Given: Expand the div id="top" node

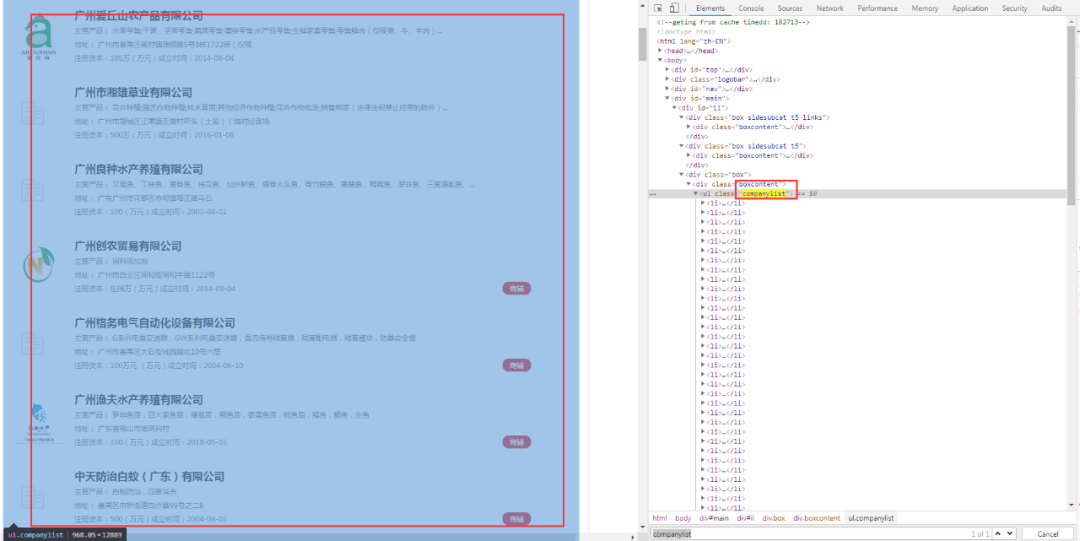Looking at the screenshot, I should pyautogui.click(x=667, y=70).
